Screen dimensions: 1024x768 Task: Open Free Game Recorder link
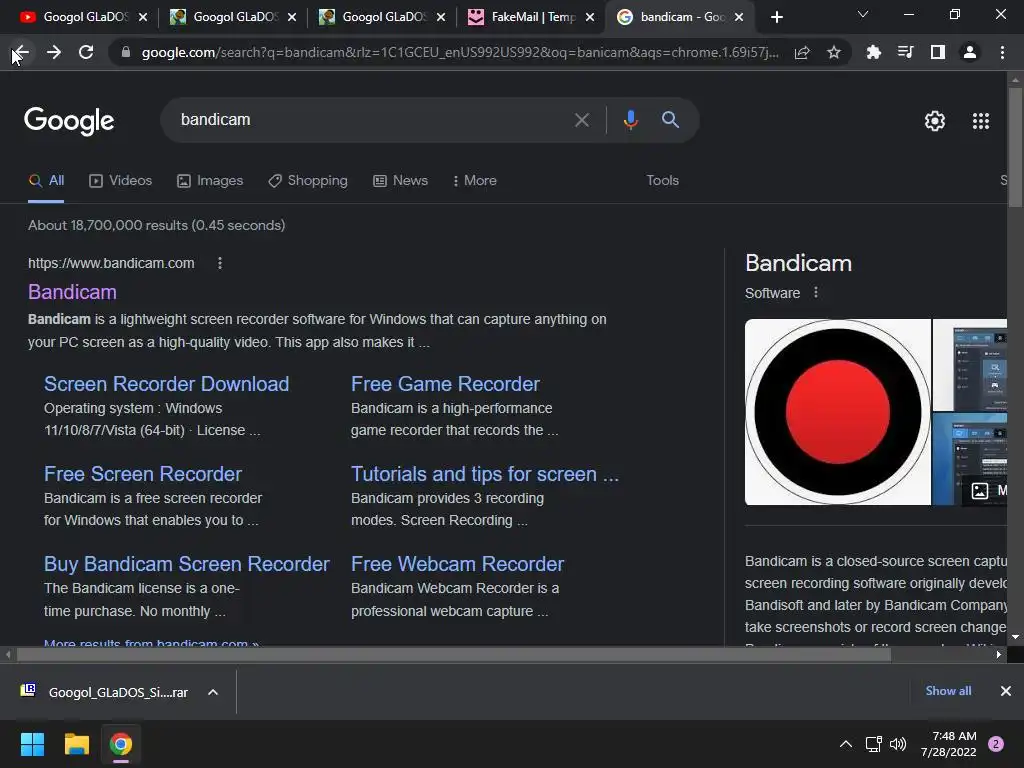coord(445,384)
